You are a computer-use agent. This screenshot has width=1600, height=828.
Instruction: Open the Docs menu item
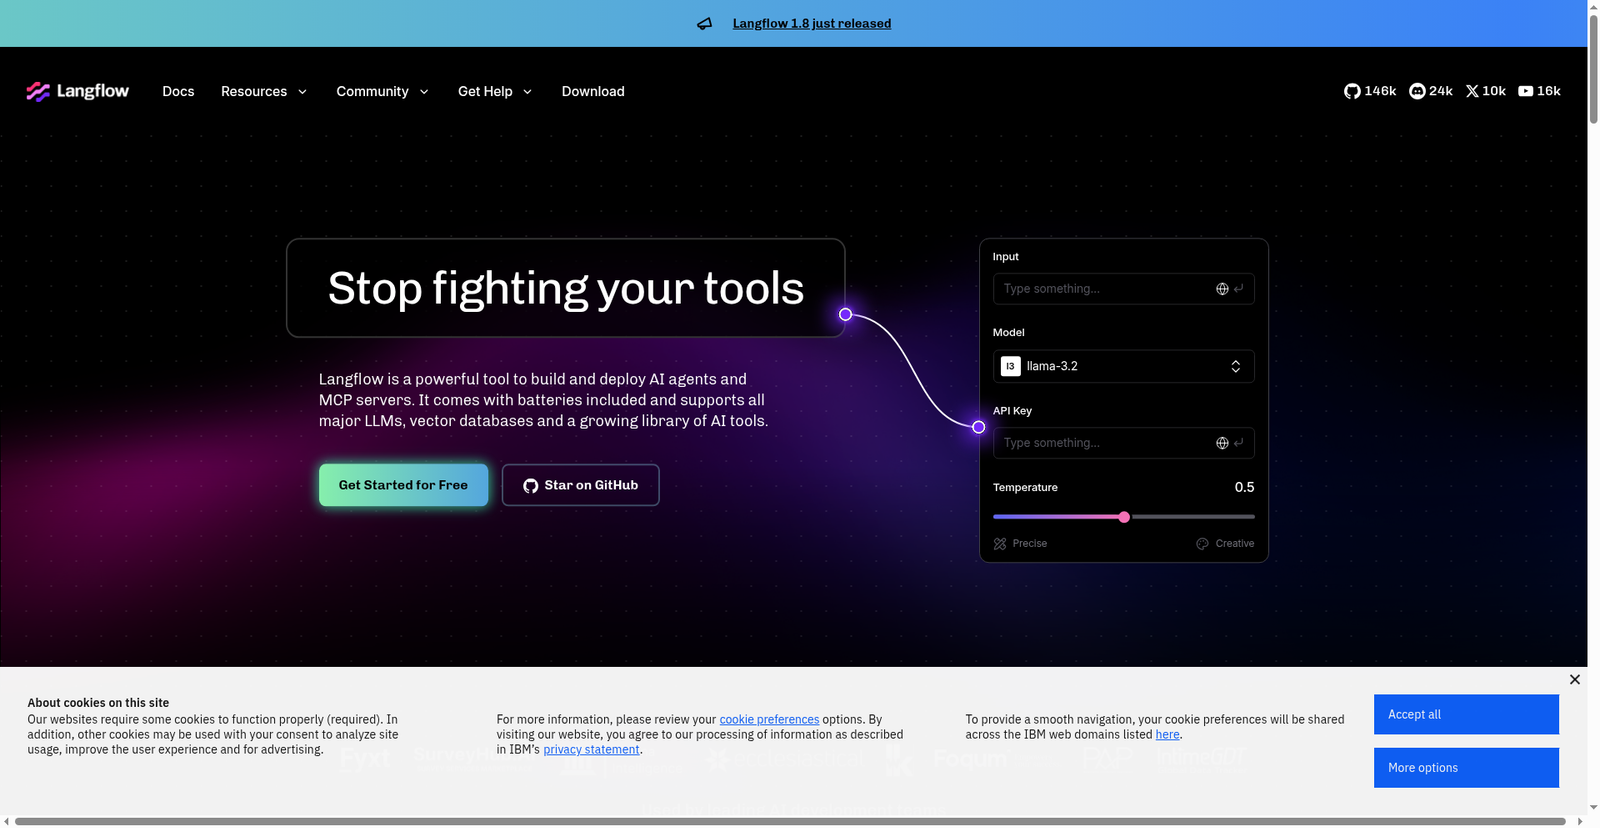click(178, 92)
